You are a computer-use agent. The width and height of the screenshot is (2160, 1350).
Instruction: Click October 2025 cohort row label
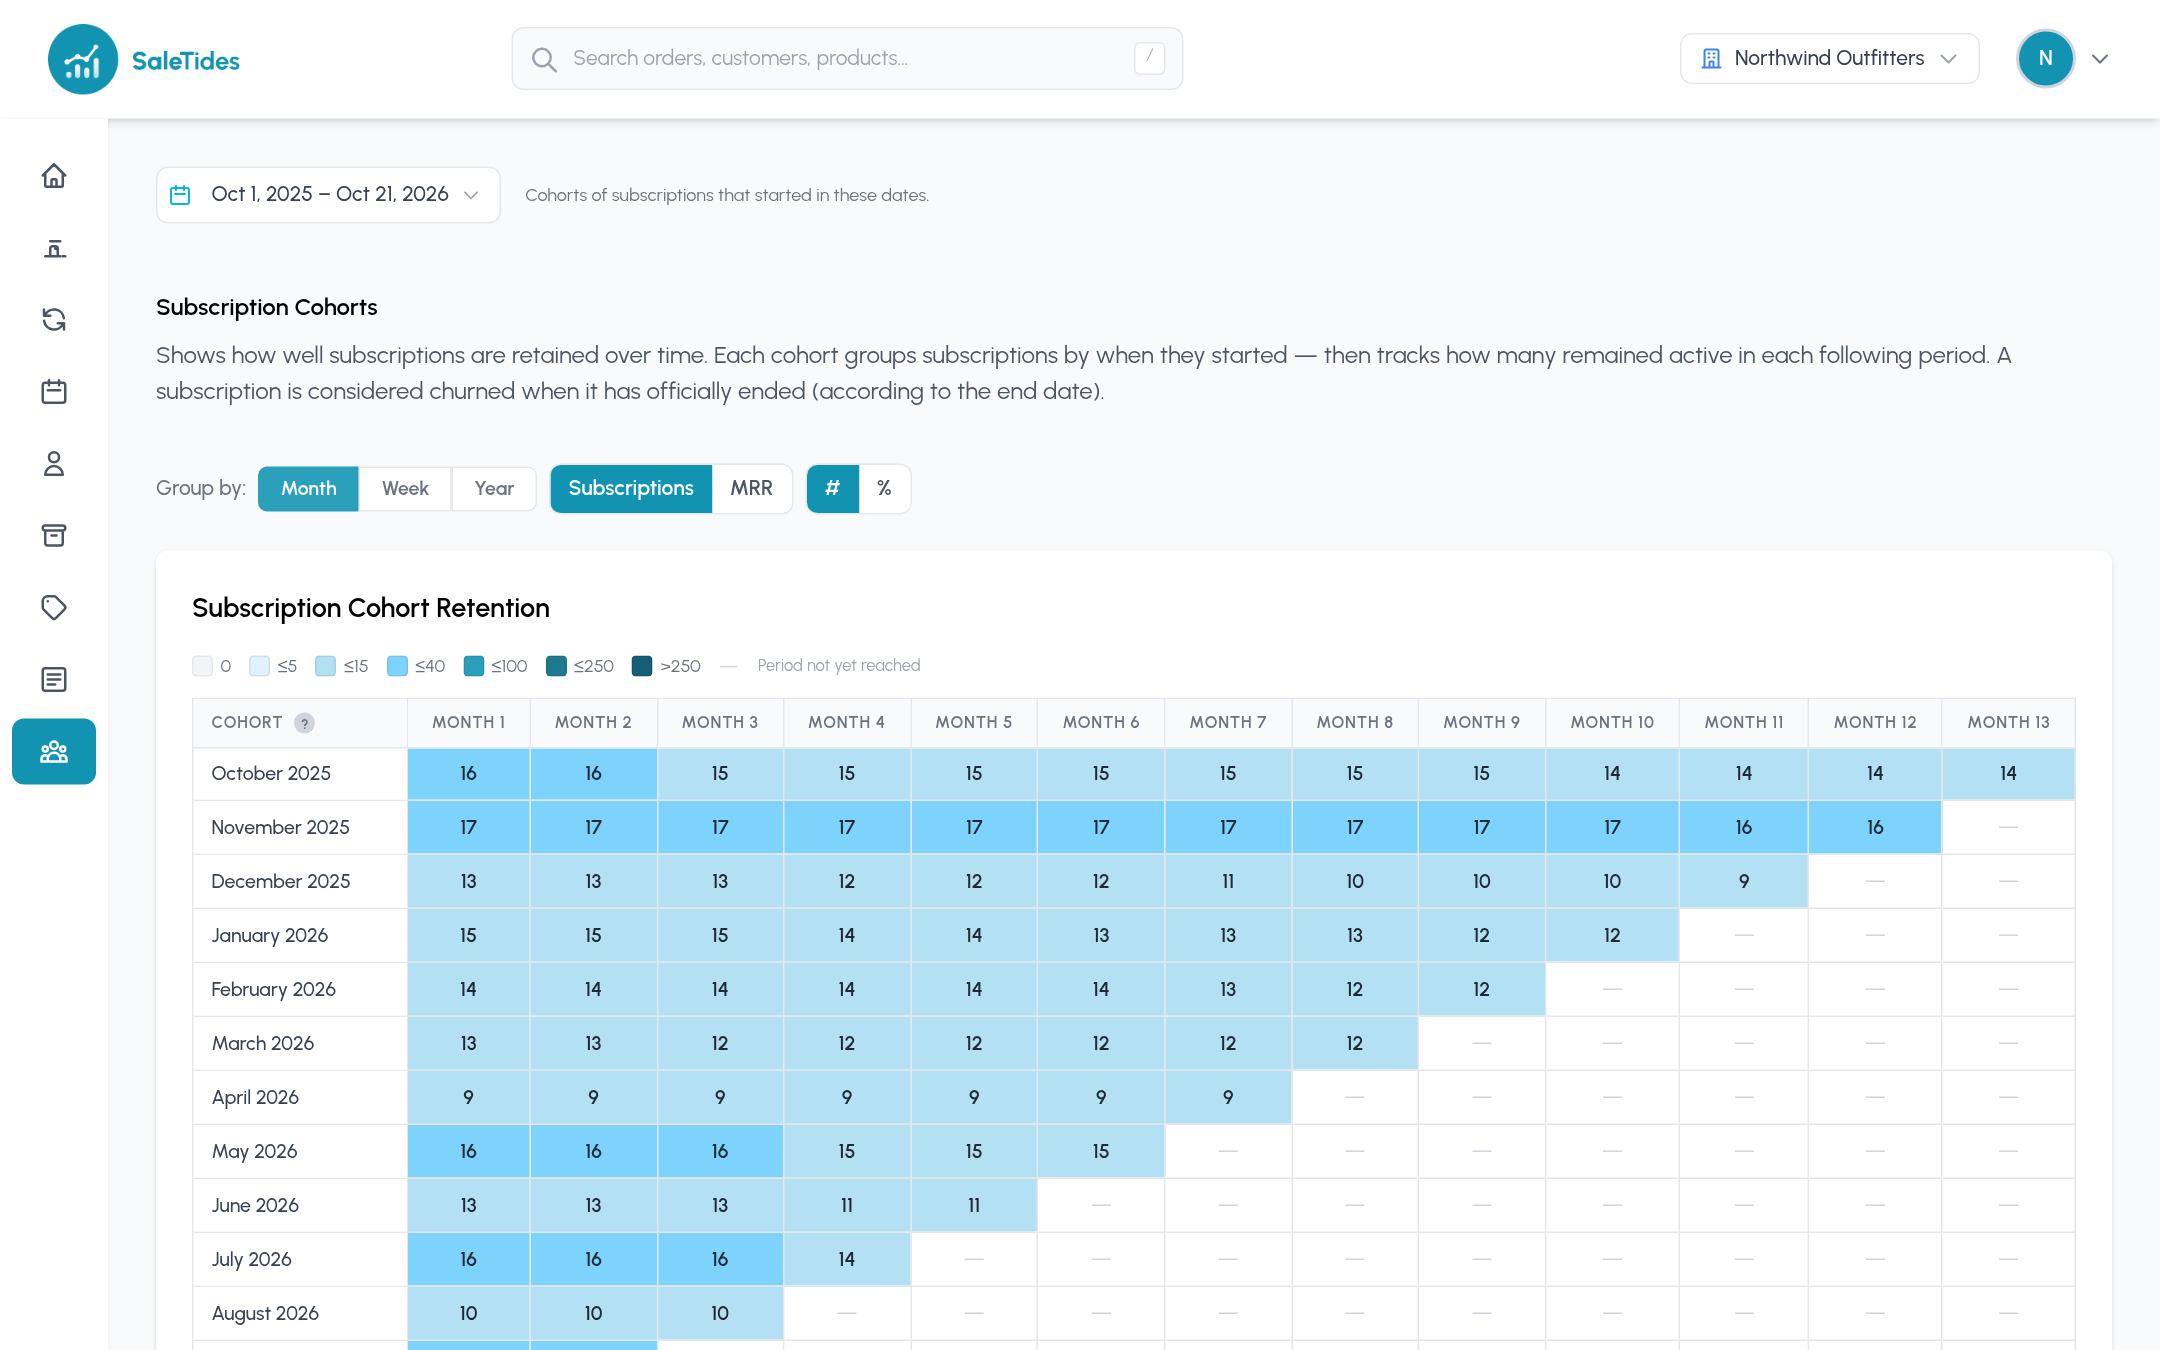[271, 774]
